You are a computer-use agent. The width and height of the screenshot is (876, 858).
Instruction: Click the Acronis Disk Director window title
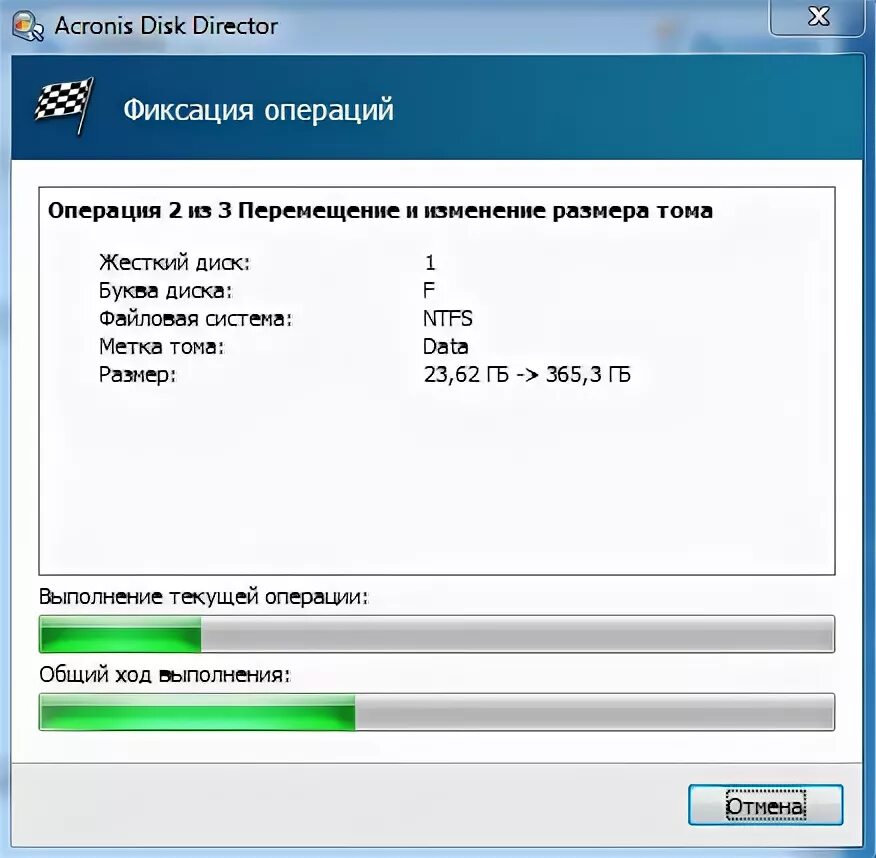[166, 26]
